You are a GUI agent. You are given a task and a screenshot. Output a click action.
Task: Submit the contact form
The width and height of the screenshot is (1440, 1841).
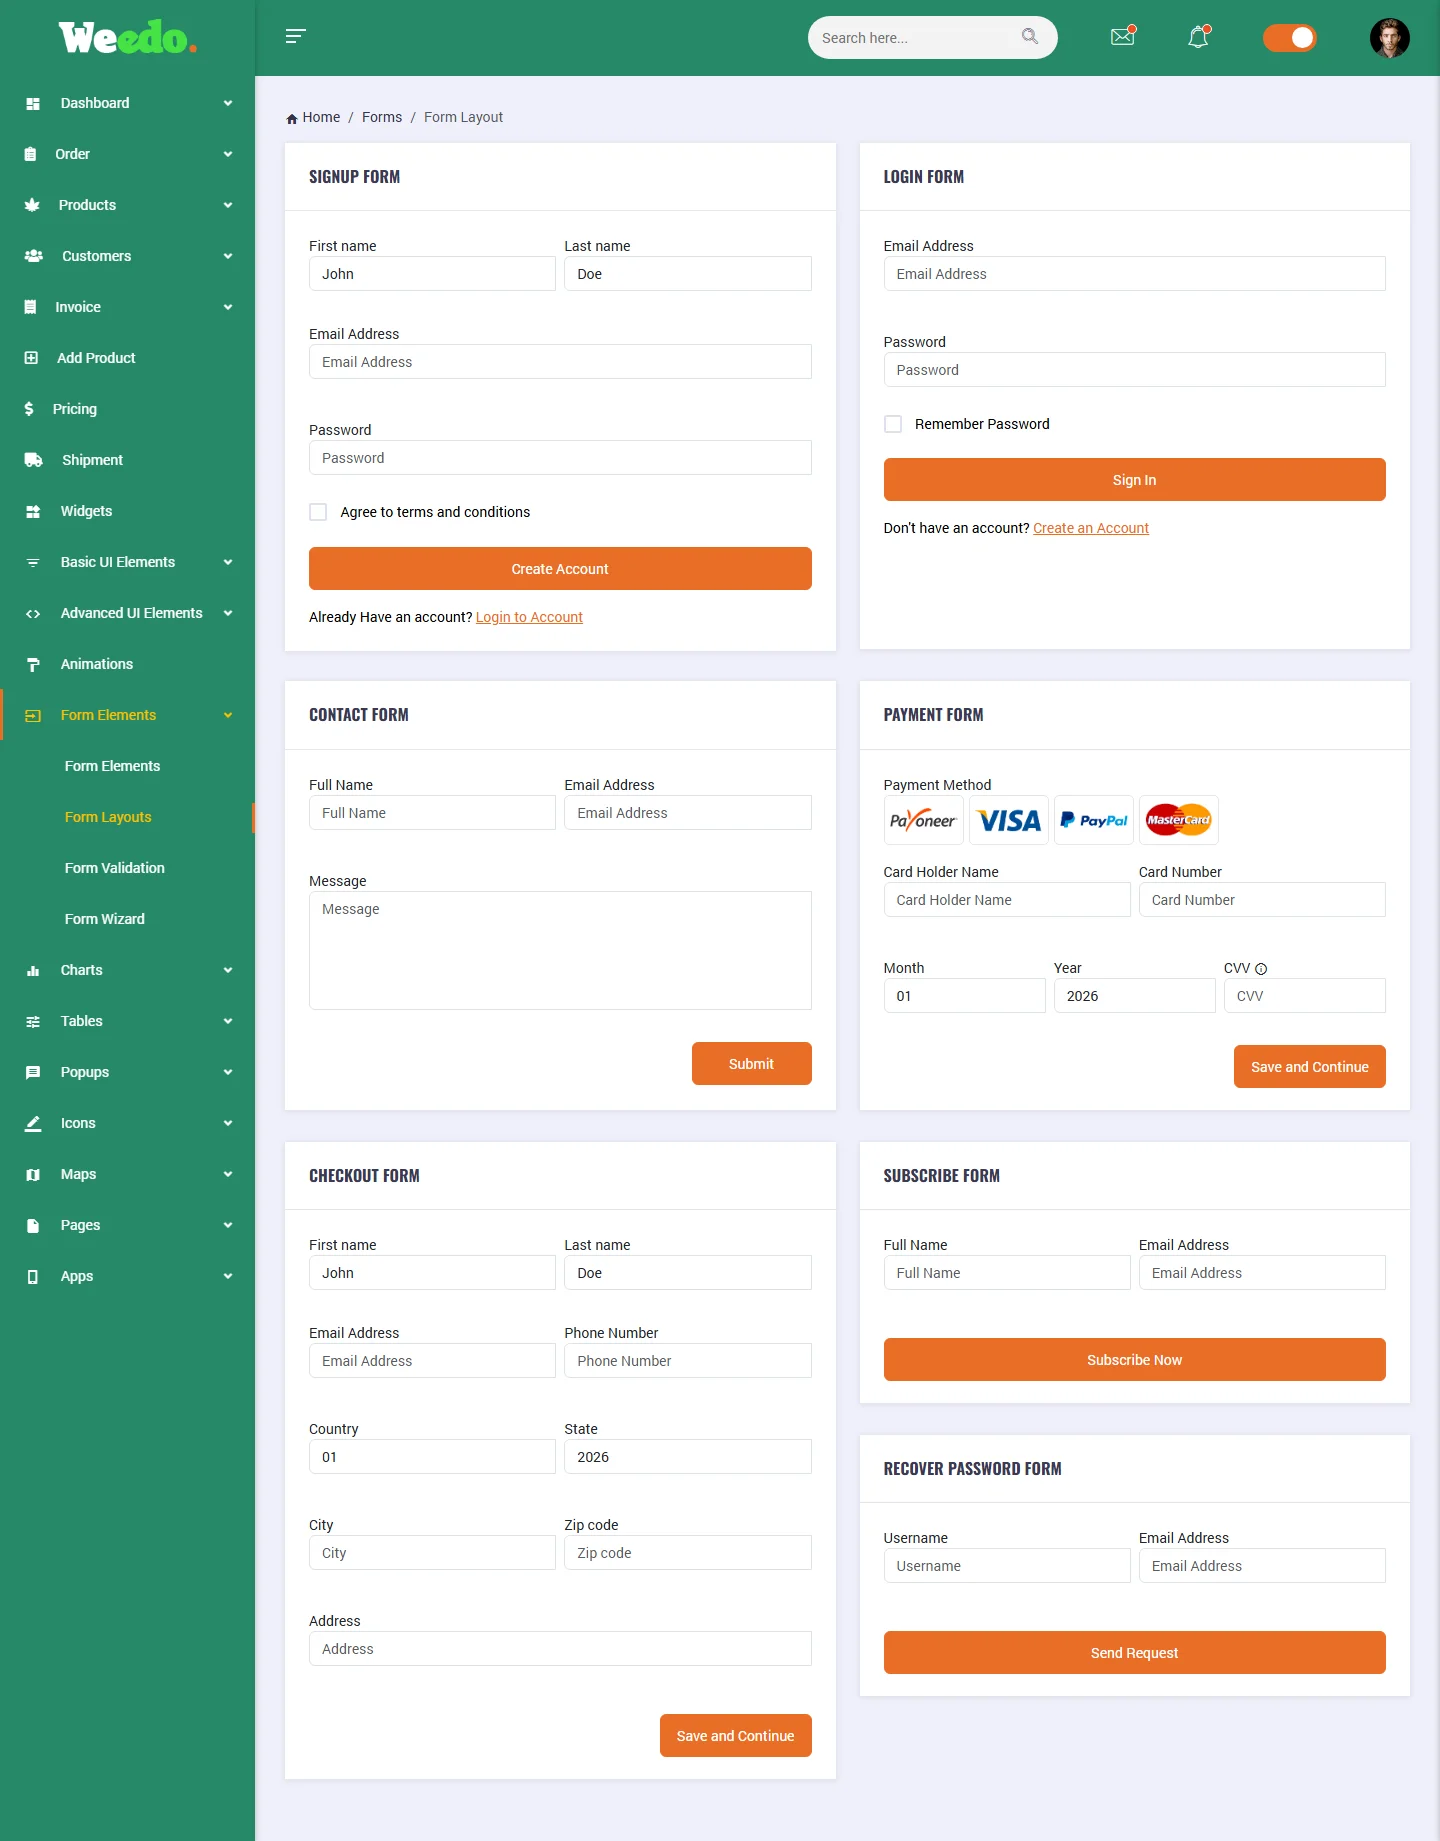(751, 1064)
